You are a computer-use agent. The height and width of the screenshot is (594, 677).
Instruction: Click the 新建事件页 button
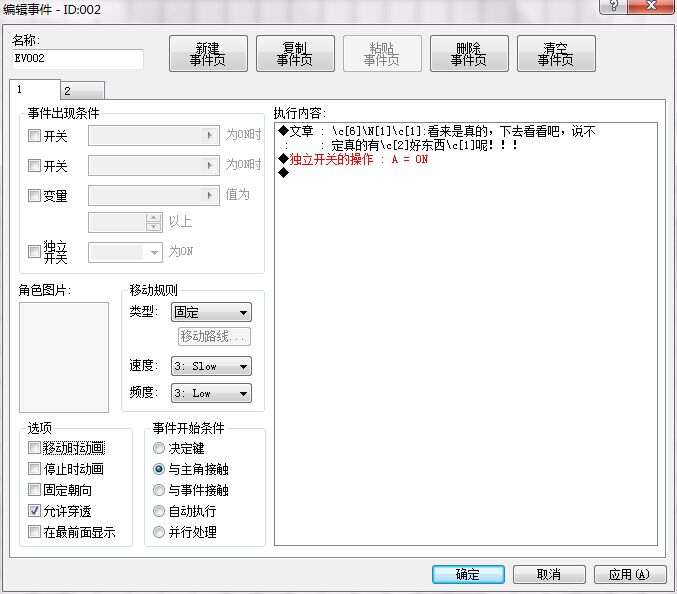point(208,54)
